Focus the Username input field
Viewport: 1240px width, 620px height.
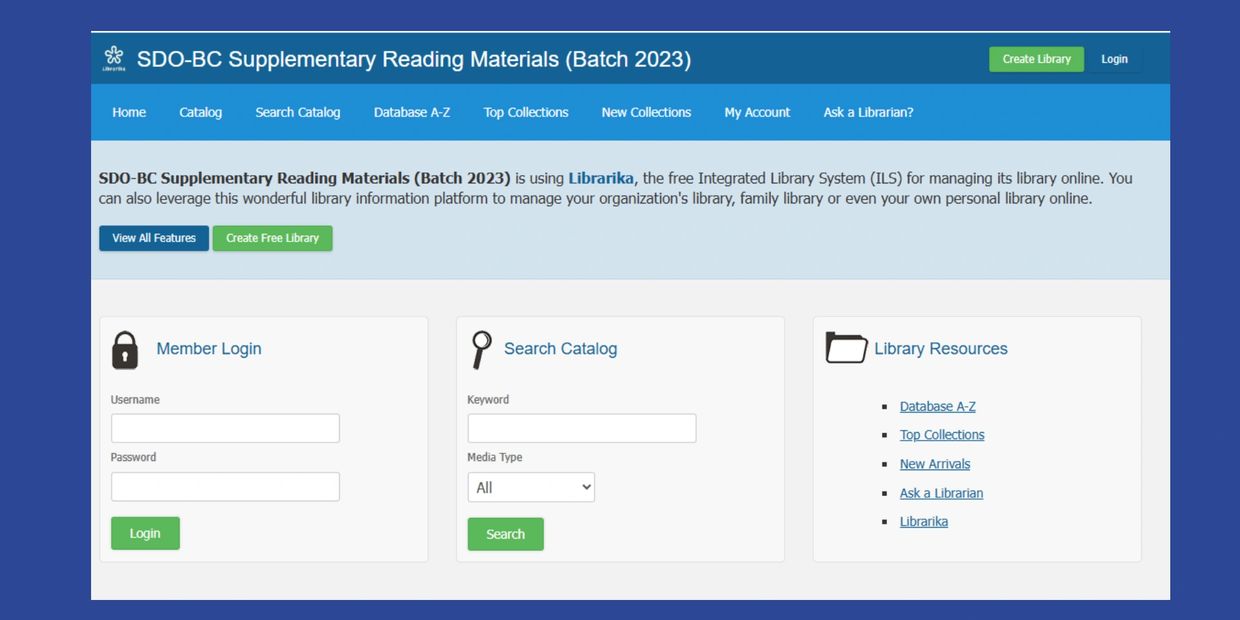pos(225,428)
